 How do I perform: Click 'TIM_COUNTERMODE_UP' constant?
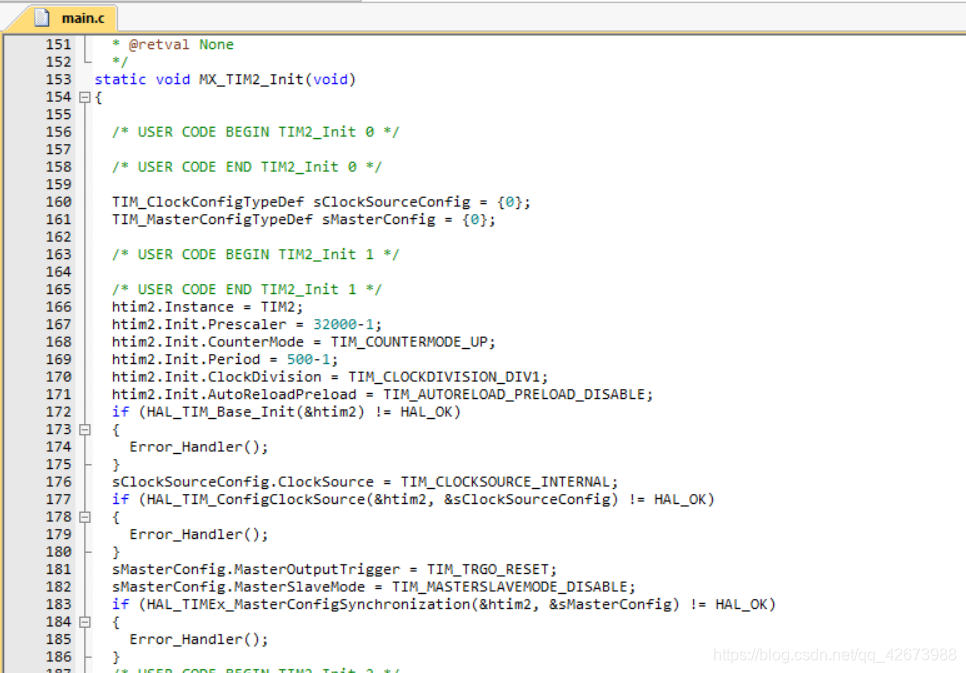click(409, 342)
